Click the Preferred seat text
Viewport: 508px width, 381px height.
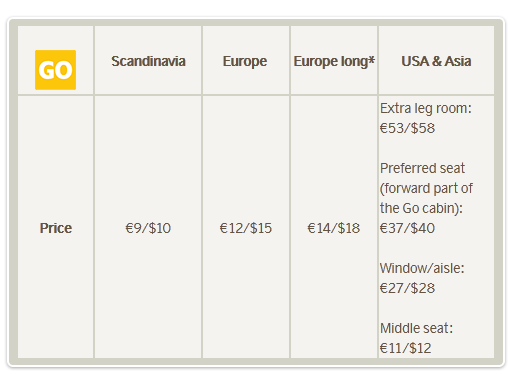(422, 168)
